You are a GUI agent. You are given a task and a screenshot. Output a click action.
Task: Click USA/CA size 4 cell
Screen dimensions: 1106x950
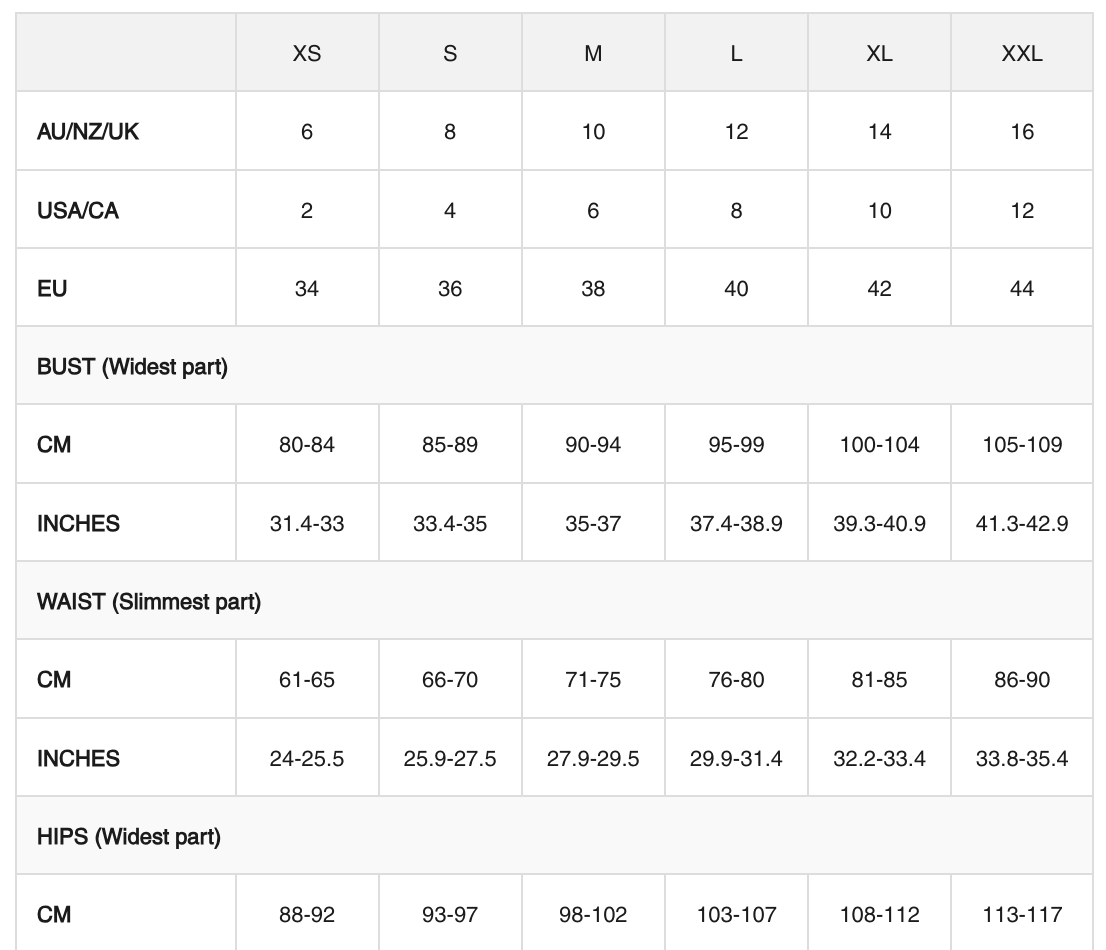click(x=450, y=211)
